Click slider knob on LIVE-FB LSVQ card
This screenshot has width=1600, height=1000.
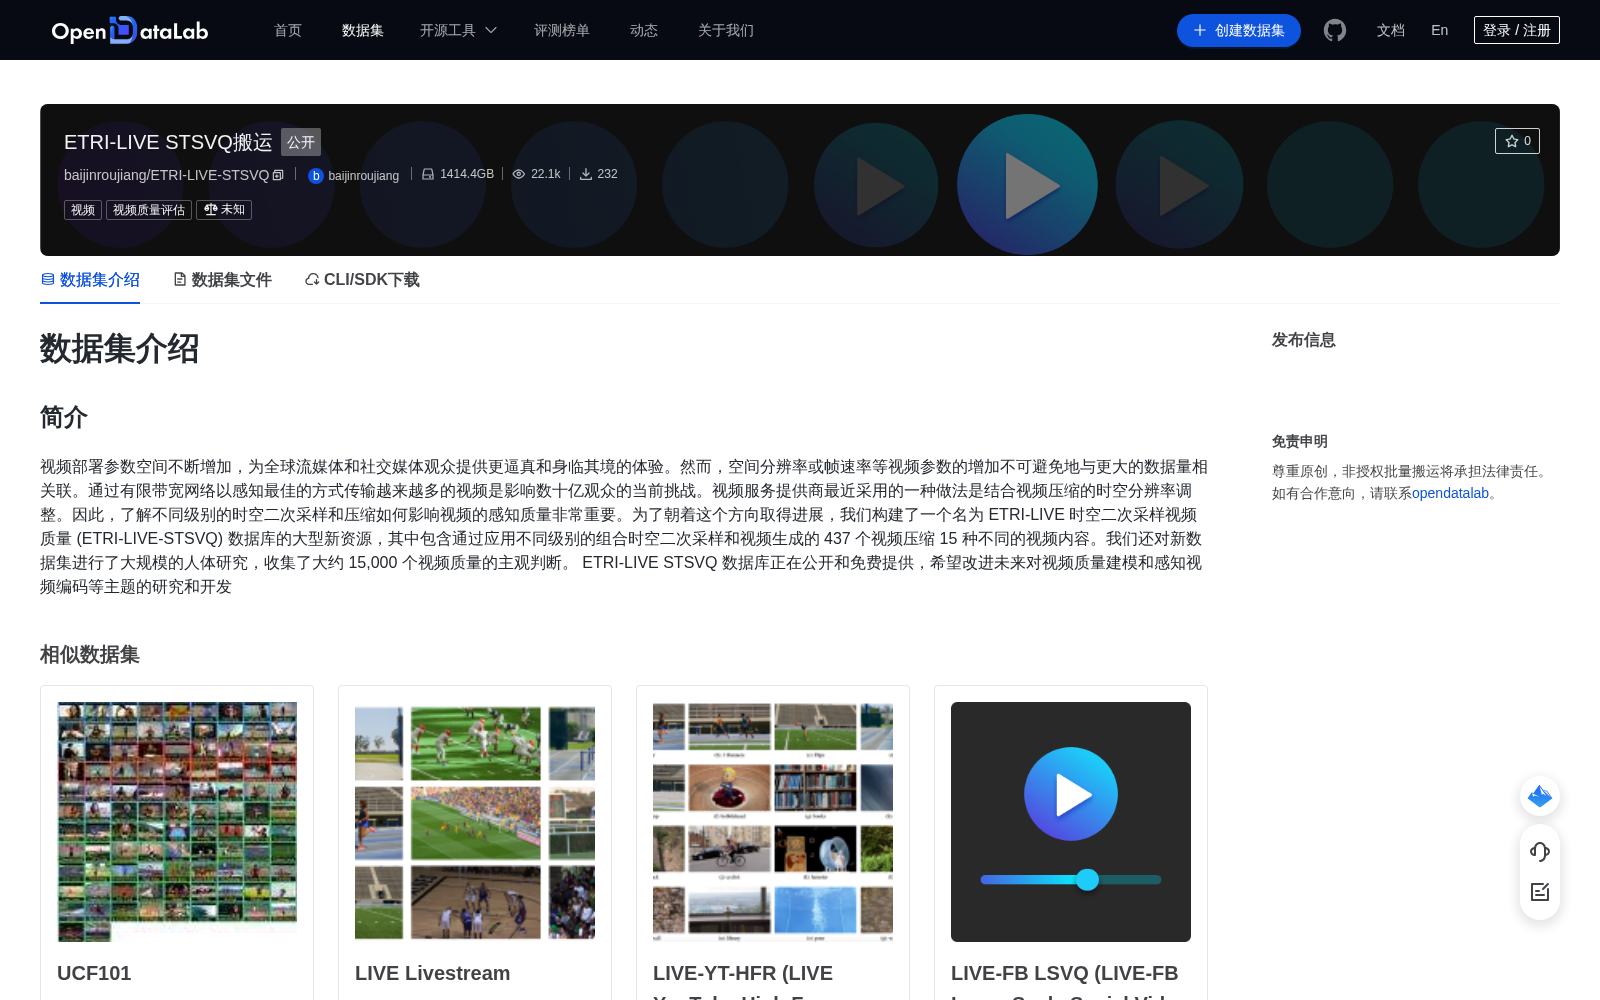pyautogui.click(x=1087, y=880)
